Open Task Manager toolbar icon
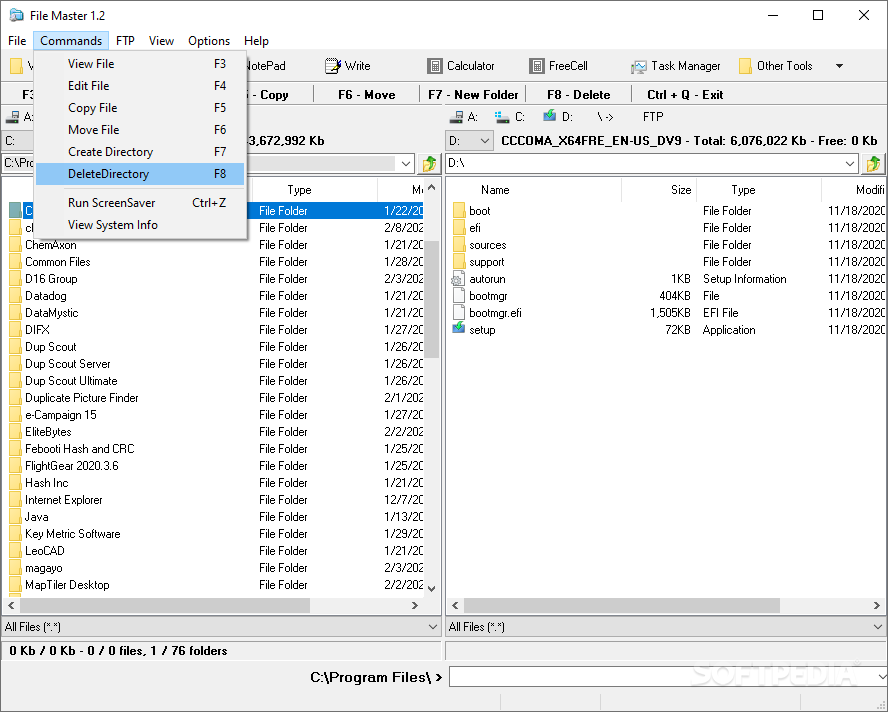Screen dimensions: 888x712 coord(638,66)
